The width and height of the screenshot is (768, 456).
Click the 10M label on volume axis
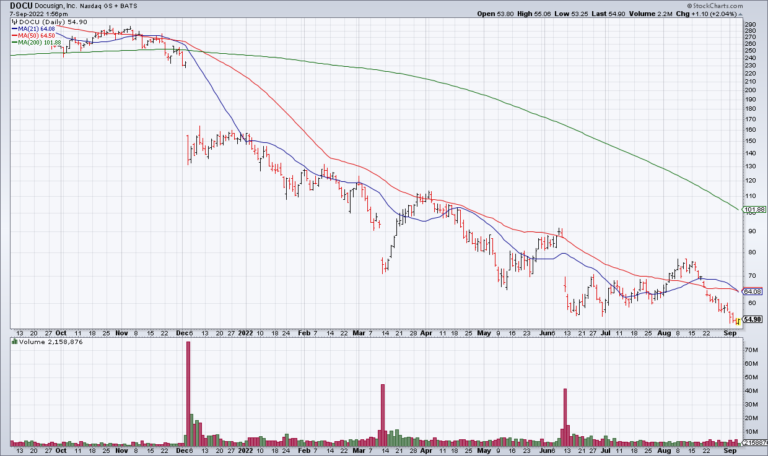click(752, 432)
